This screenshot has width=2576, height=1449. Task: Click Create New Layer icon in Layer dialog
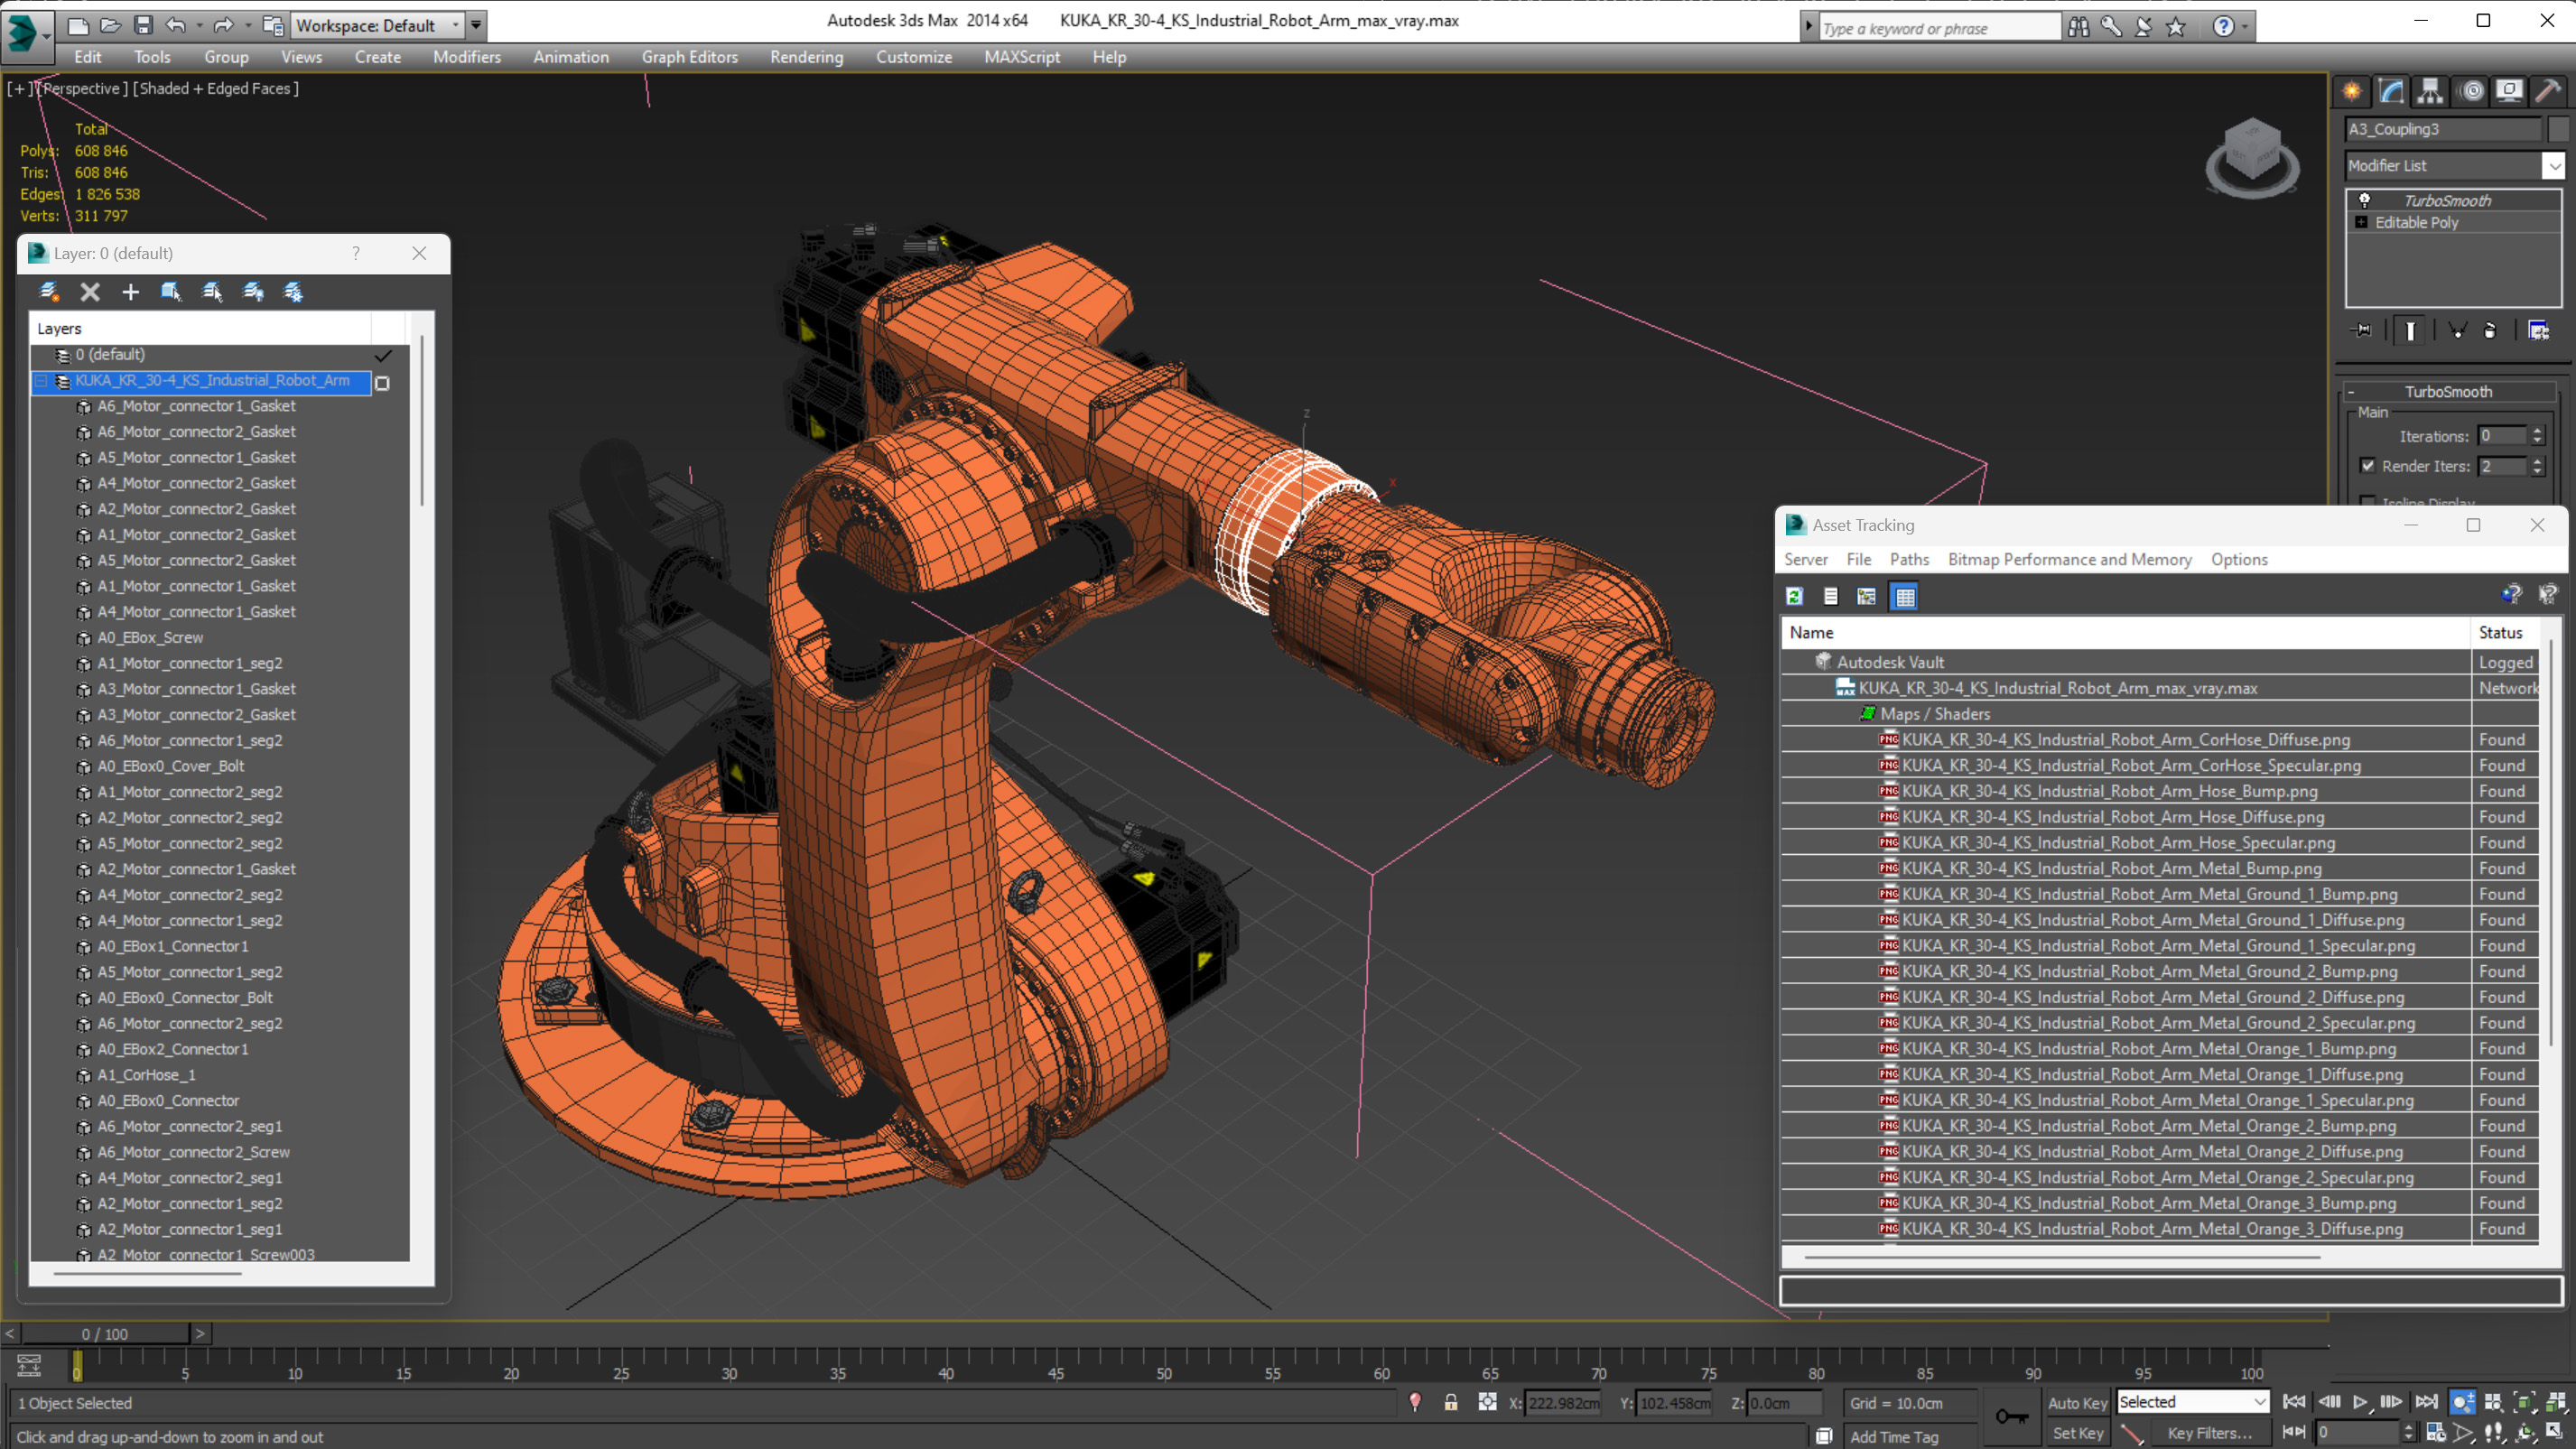(x=48, y=292)
